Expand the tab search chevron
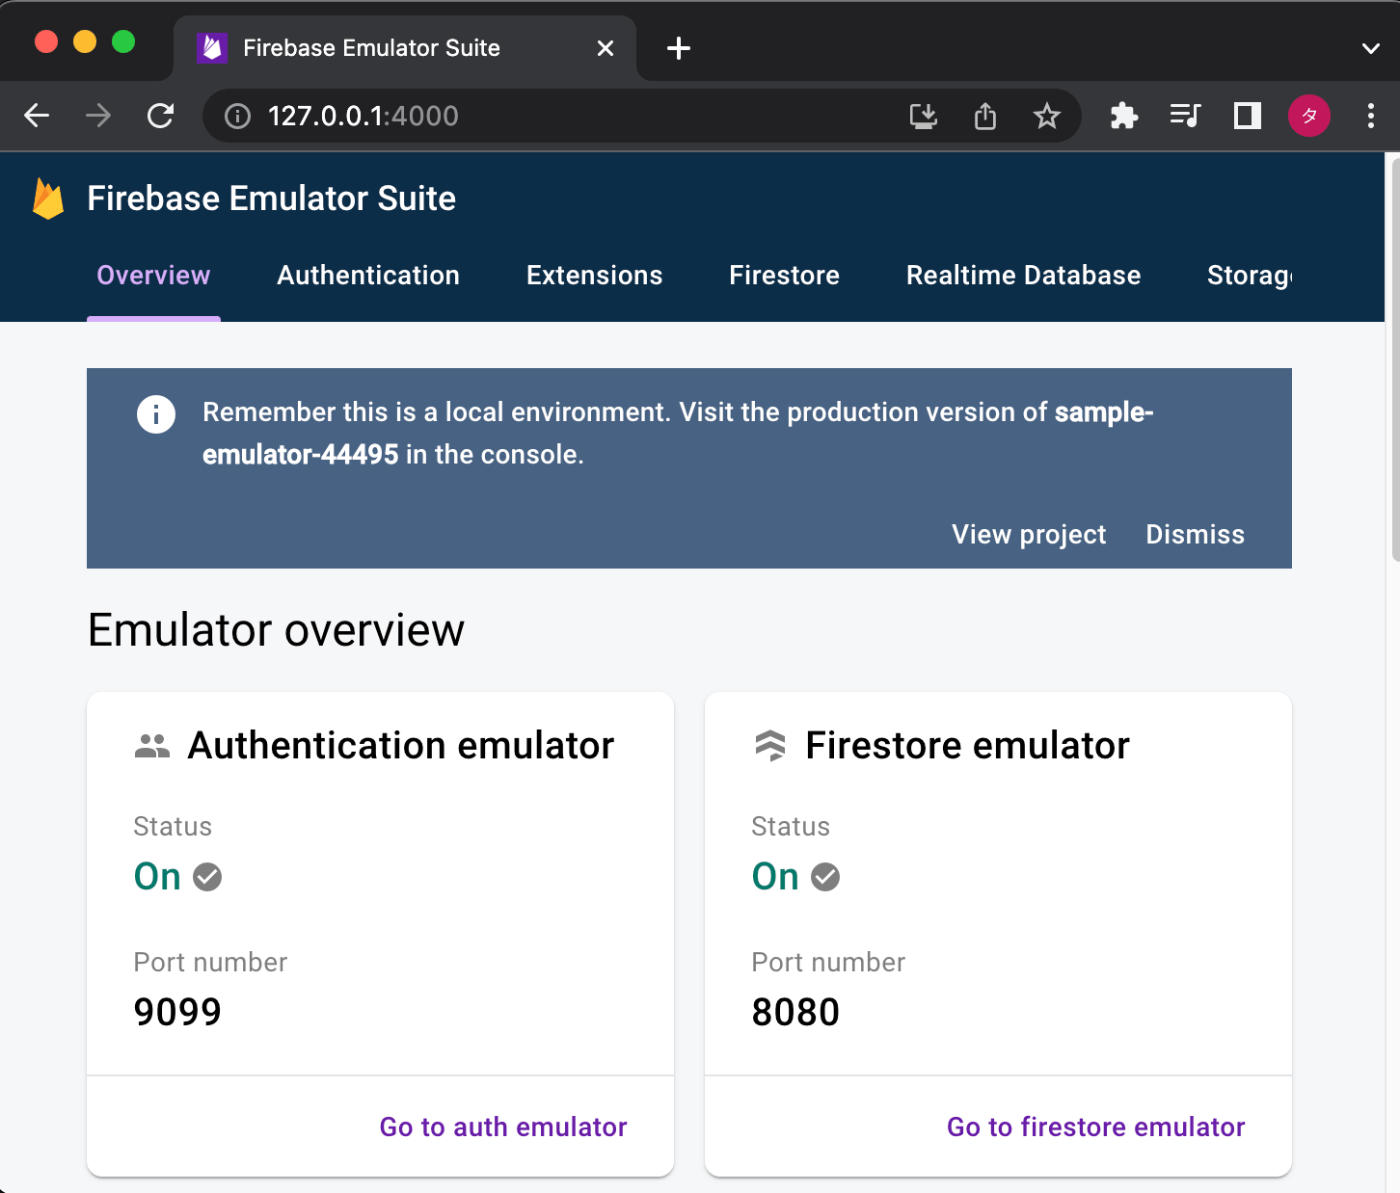1400x1193 pixels. (x=1371, y=48)
